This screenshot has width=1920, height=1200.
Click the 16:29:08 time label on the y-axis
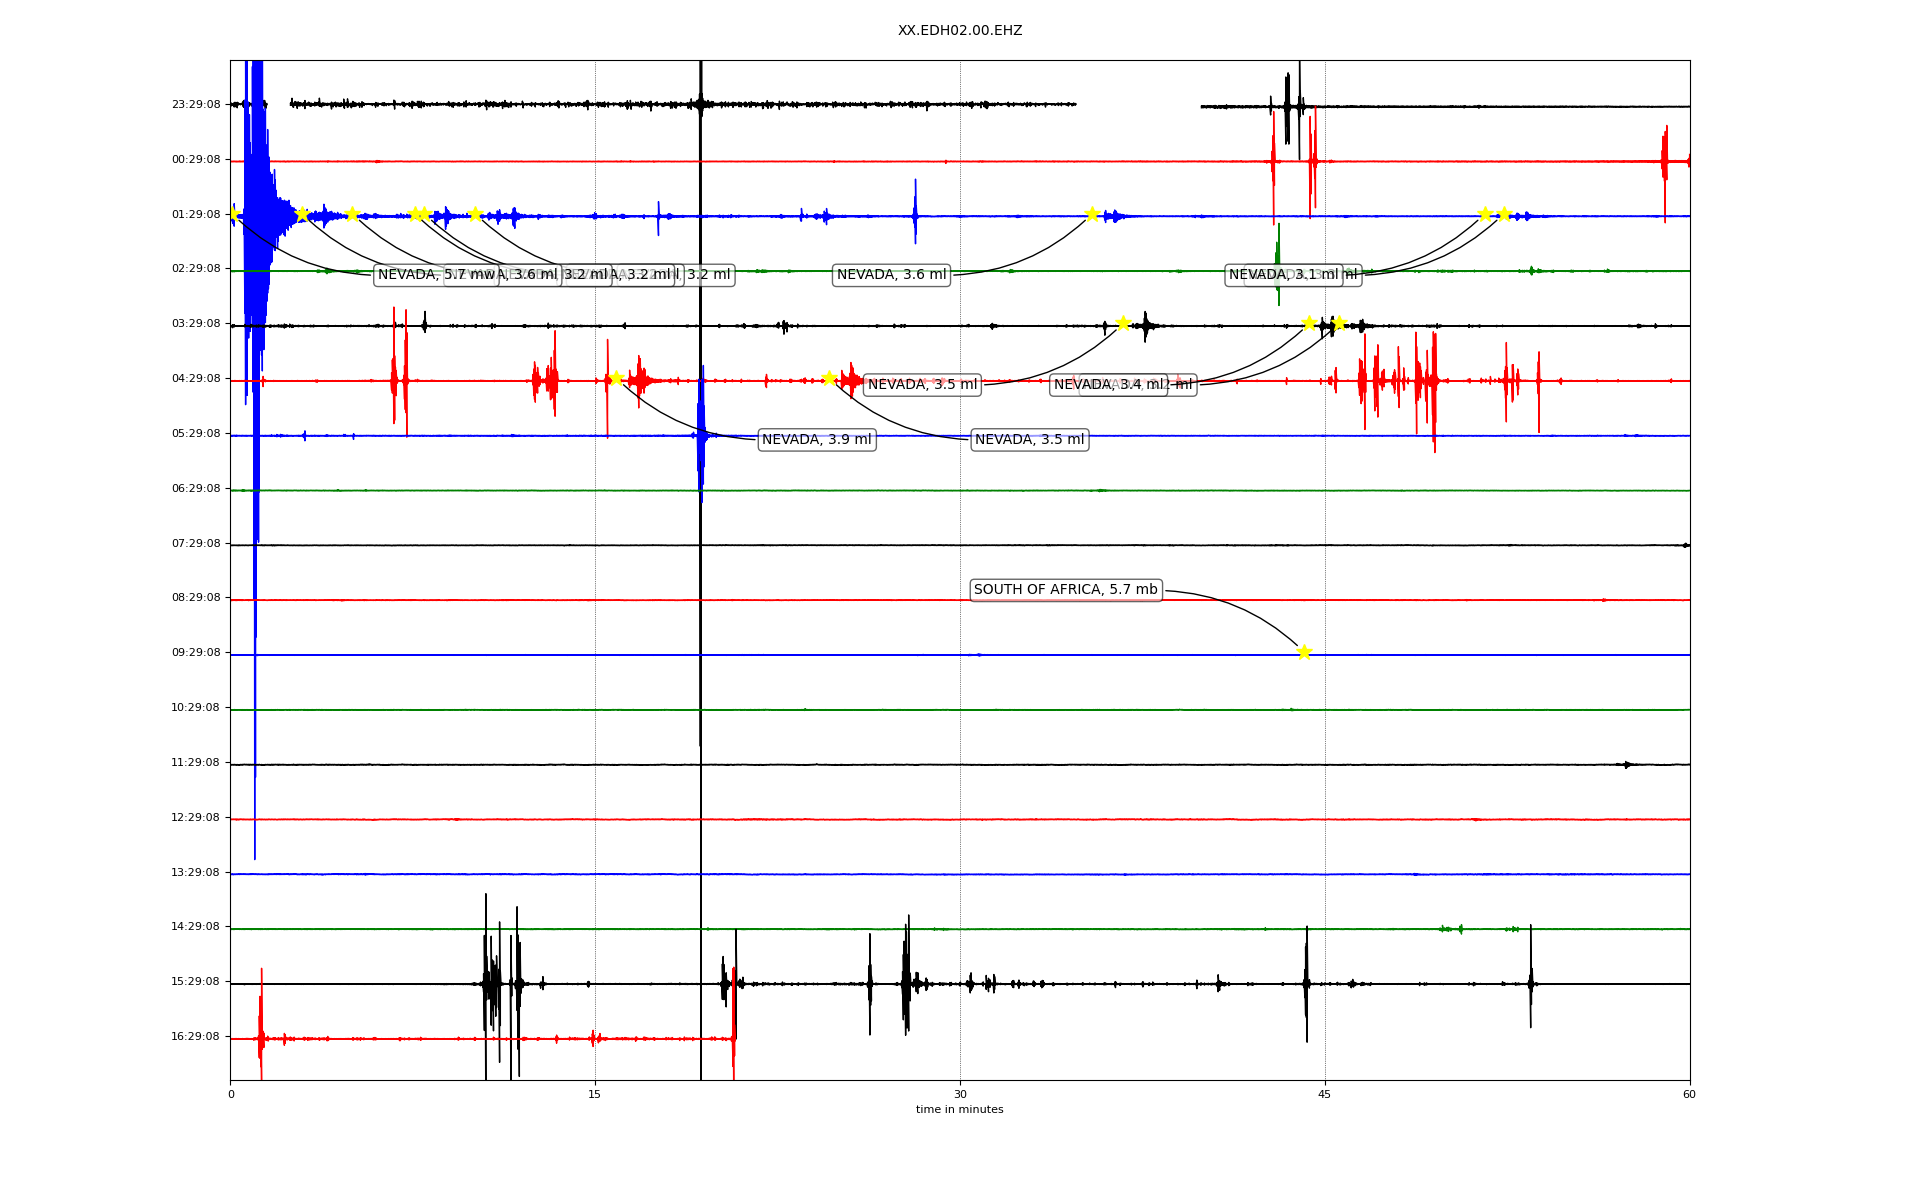[x=196, y=1037]
